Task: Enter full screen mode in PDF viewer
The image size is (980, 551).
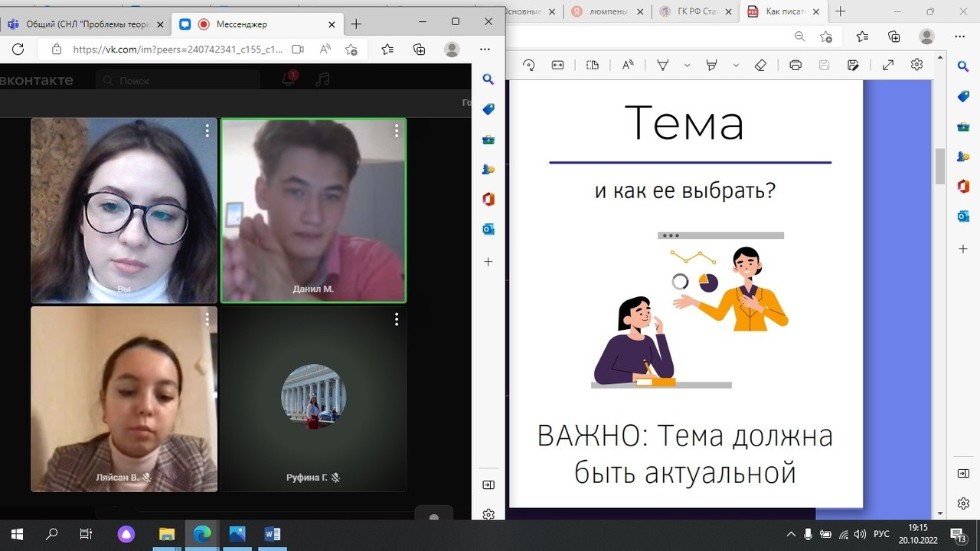Action: (888, 65)
